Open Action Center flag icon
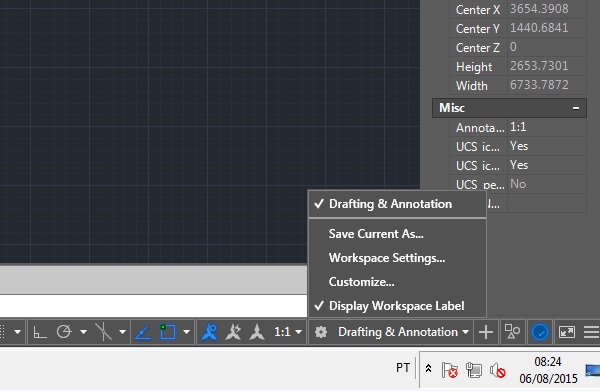This screenshot has height=391, width=600. coord(450,370)
